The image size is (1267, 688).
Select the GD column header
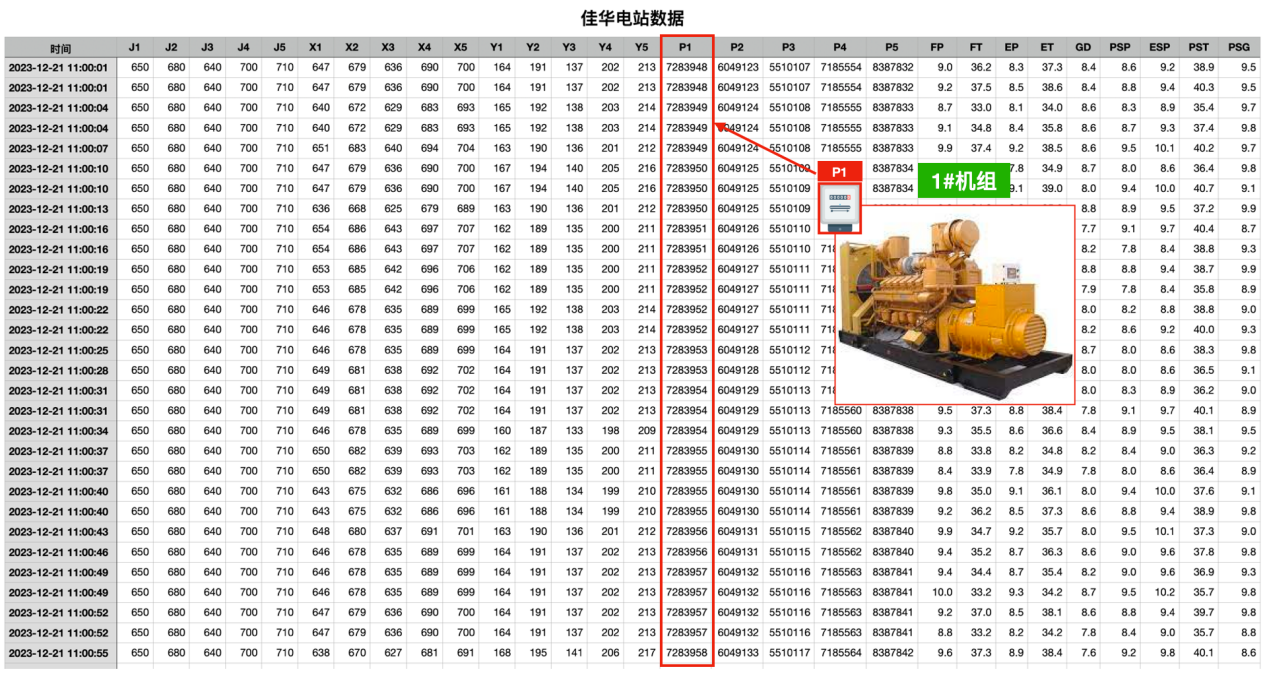click(1083, 47)
